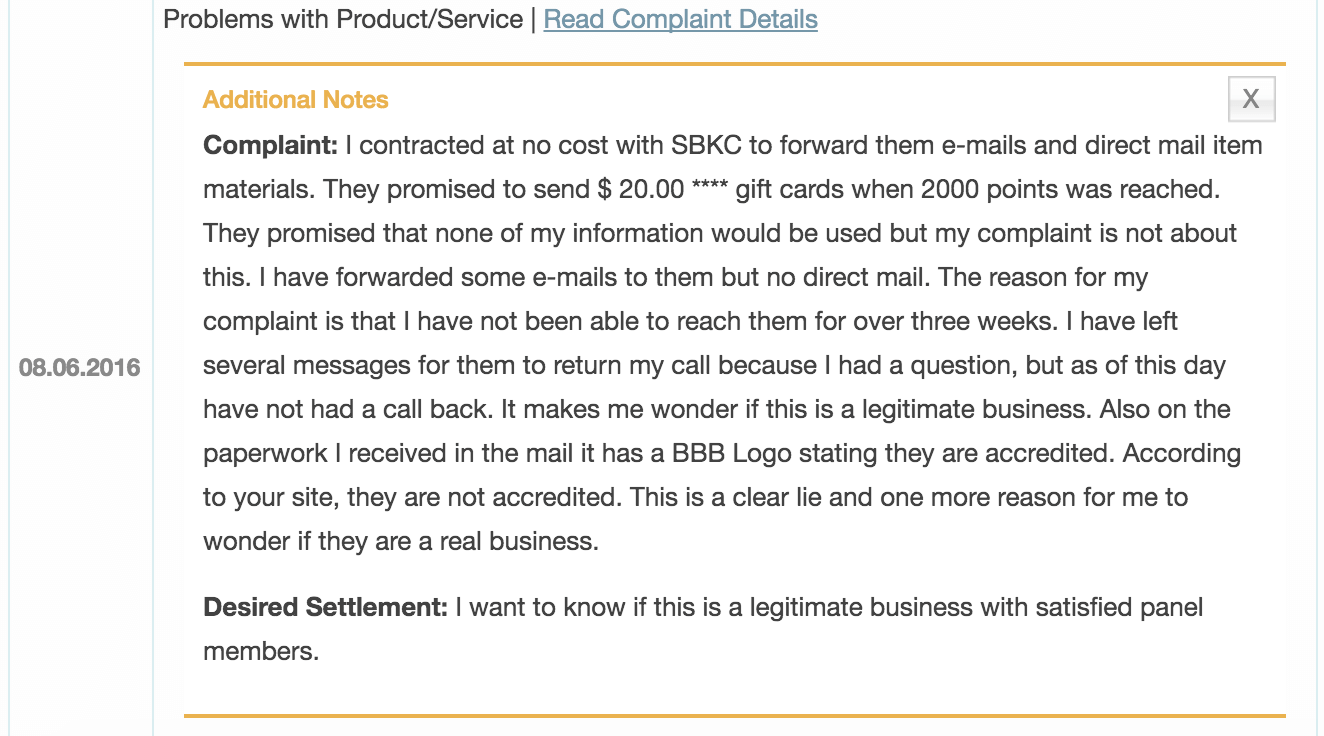
Task: Click the words 'wonder if they are a real business'
Action: point(401,542)
